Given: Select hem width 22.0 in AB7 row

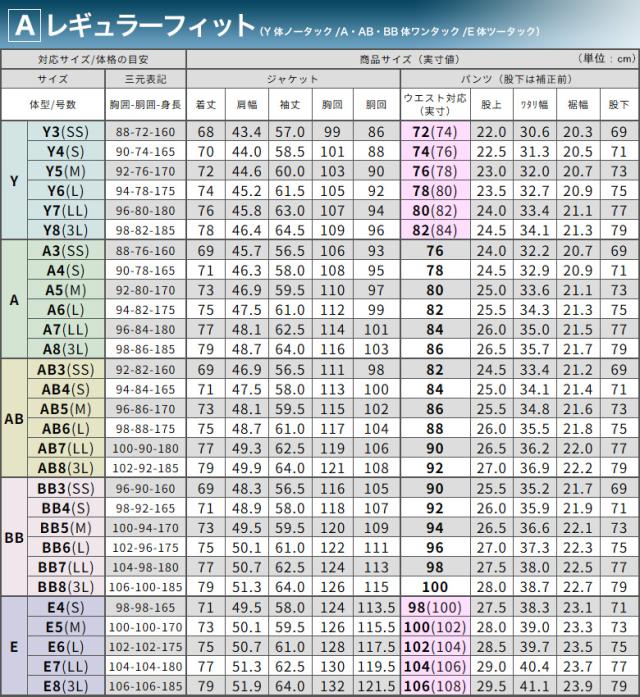Looking at the screenshot, I should 578,449.
